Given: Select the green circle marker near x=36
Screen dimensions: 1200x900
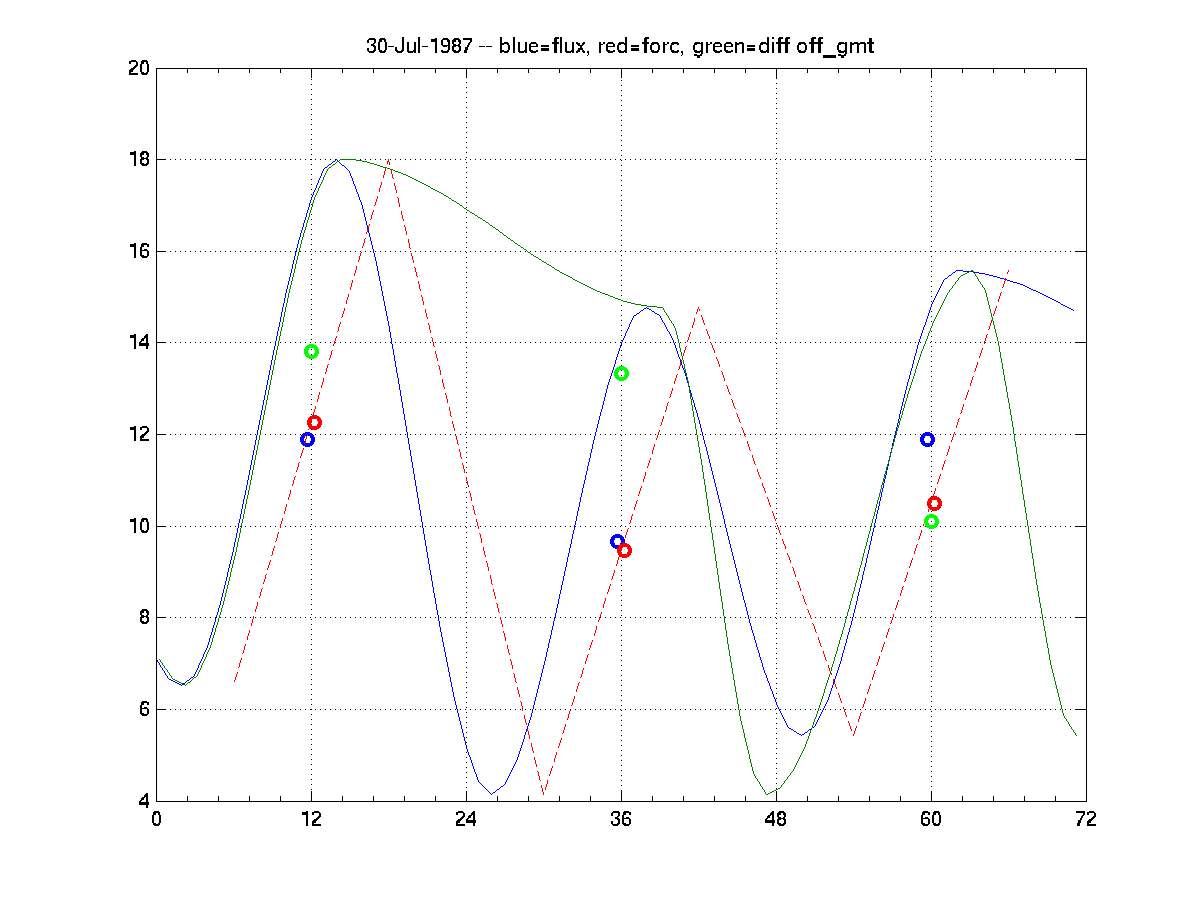Looking at the screenshot, I should tap(621, 374).
